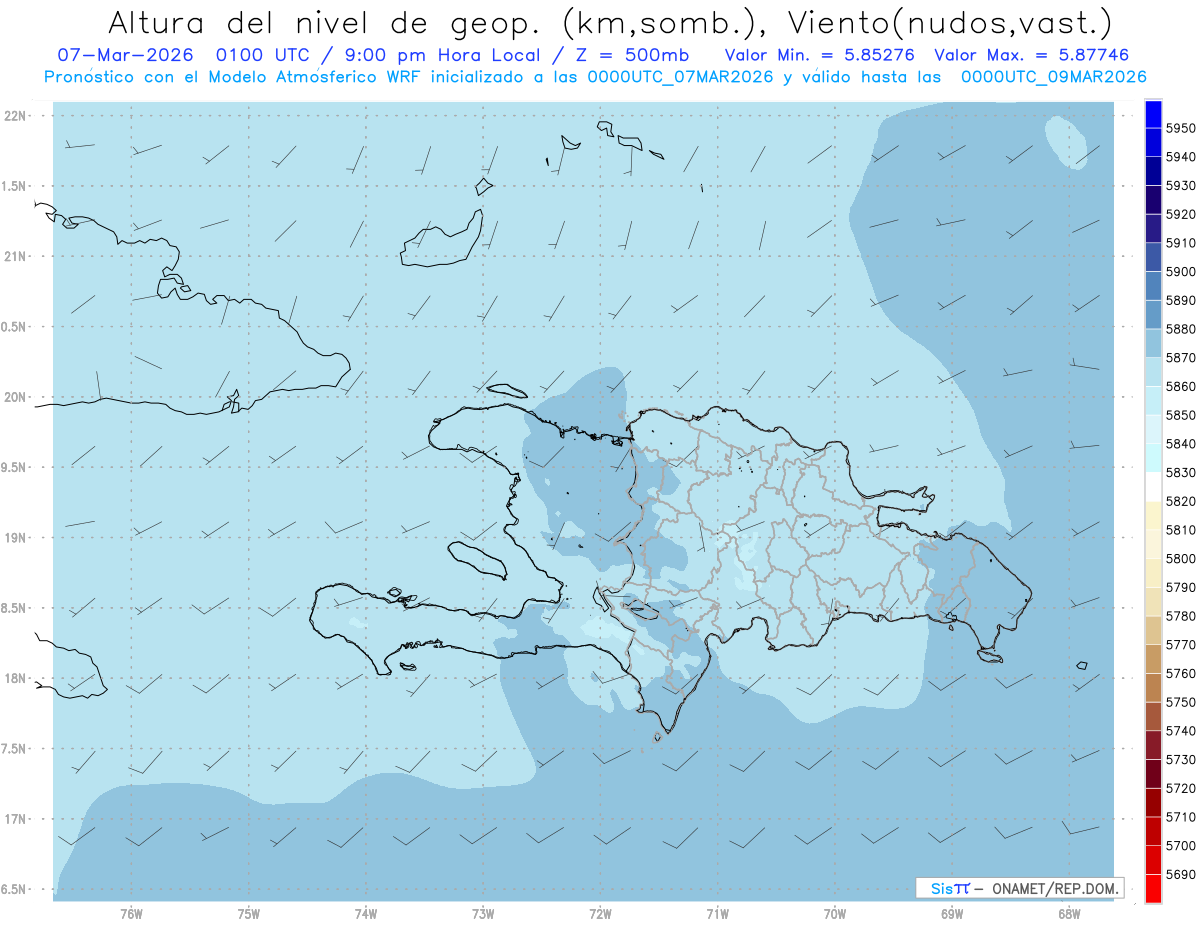Screen dimensions: 1200x927
Task: Click the '73W' longitude label
Action: (x=483, y=915)
